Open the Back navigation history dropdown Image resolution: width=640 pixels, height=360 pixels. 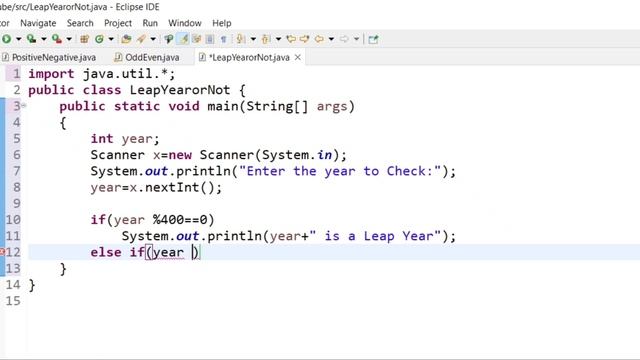point(331,39)
